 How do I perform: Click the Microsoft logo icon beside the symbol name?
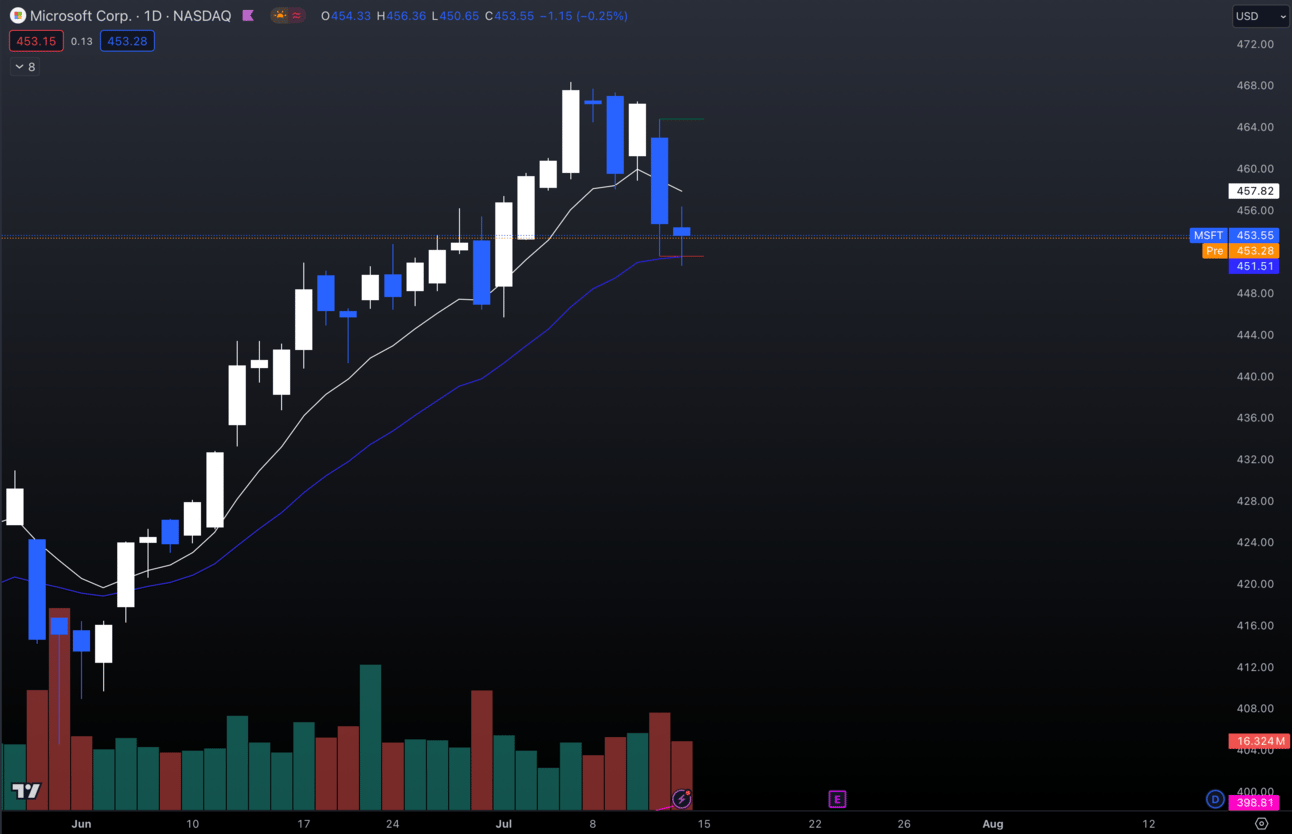pos(17,16)
